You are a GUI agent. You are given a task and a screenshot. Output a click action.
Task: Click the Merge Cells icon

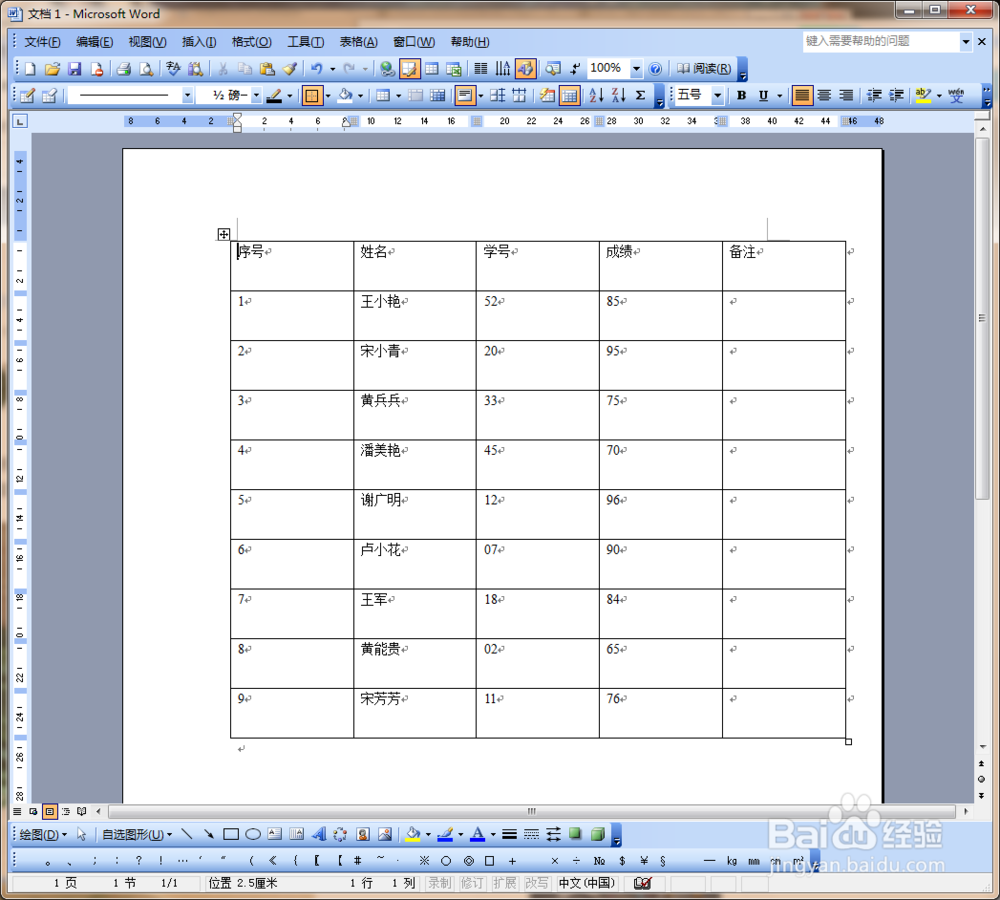415,96
